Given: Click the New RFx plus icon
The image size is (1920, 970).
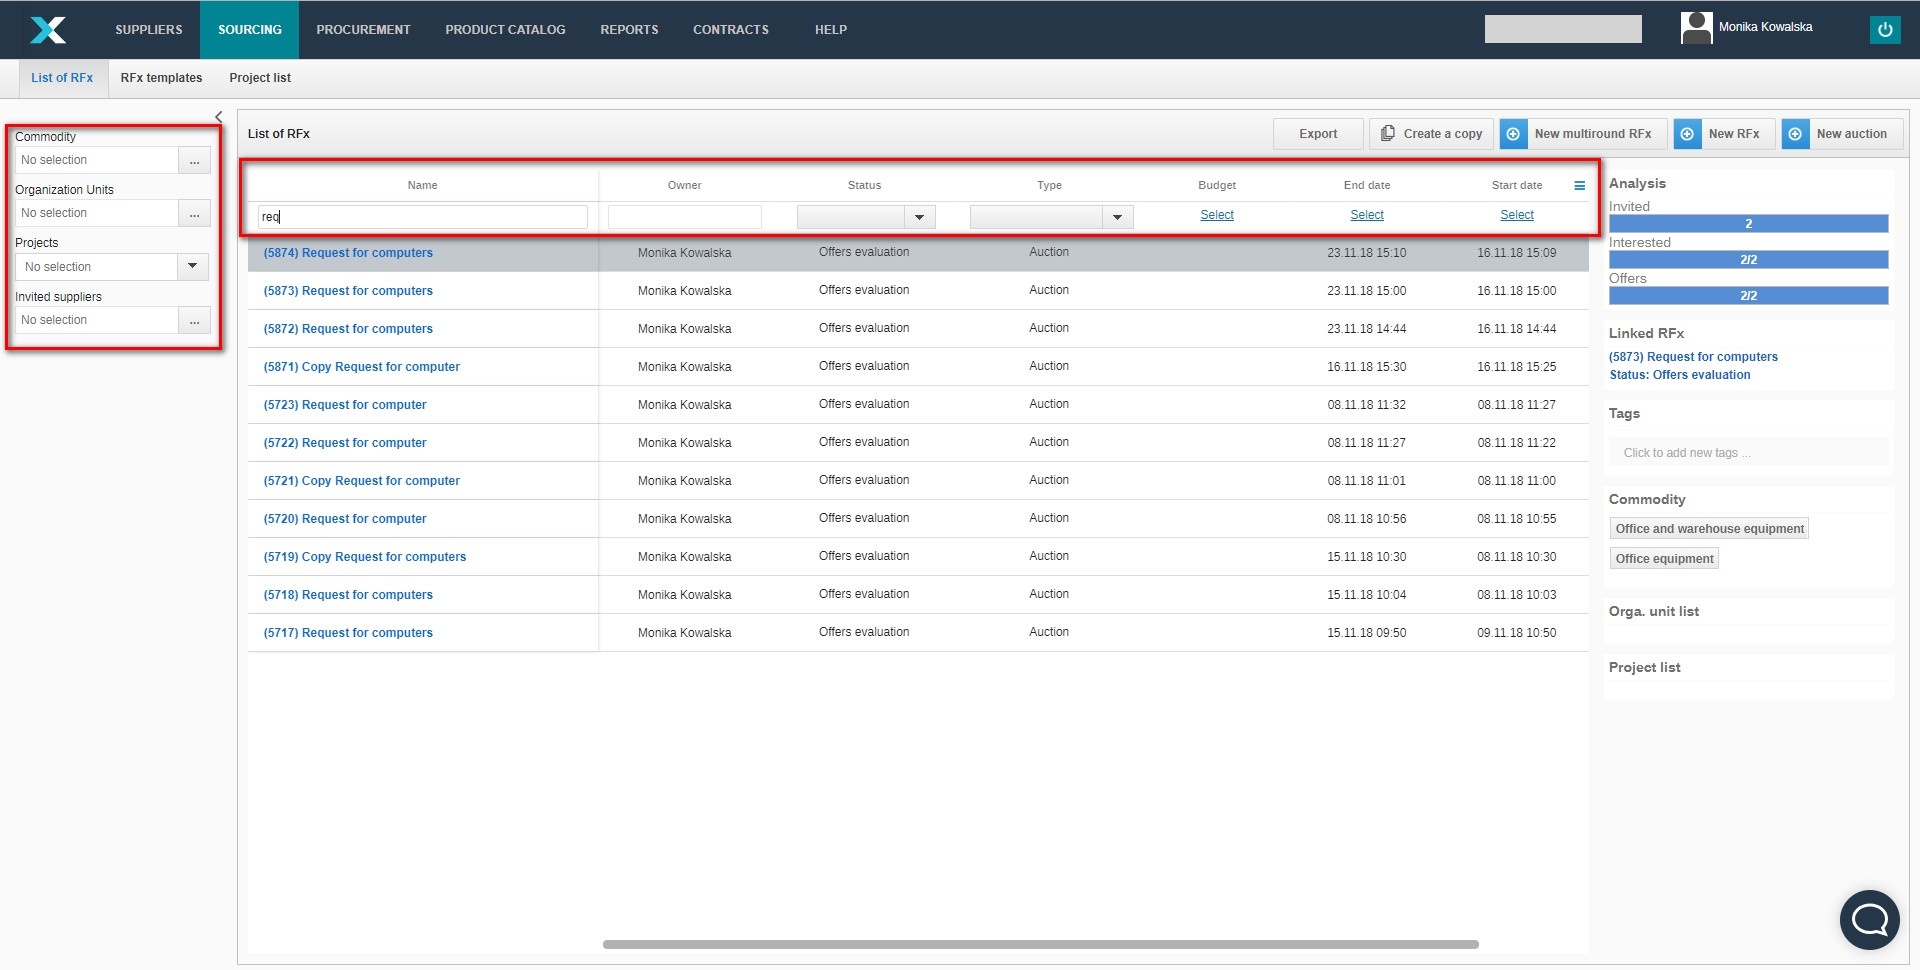Looking at the screenshot, I should 1687,134.
